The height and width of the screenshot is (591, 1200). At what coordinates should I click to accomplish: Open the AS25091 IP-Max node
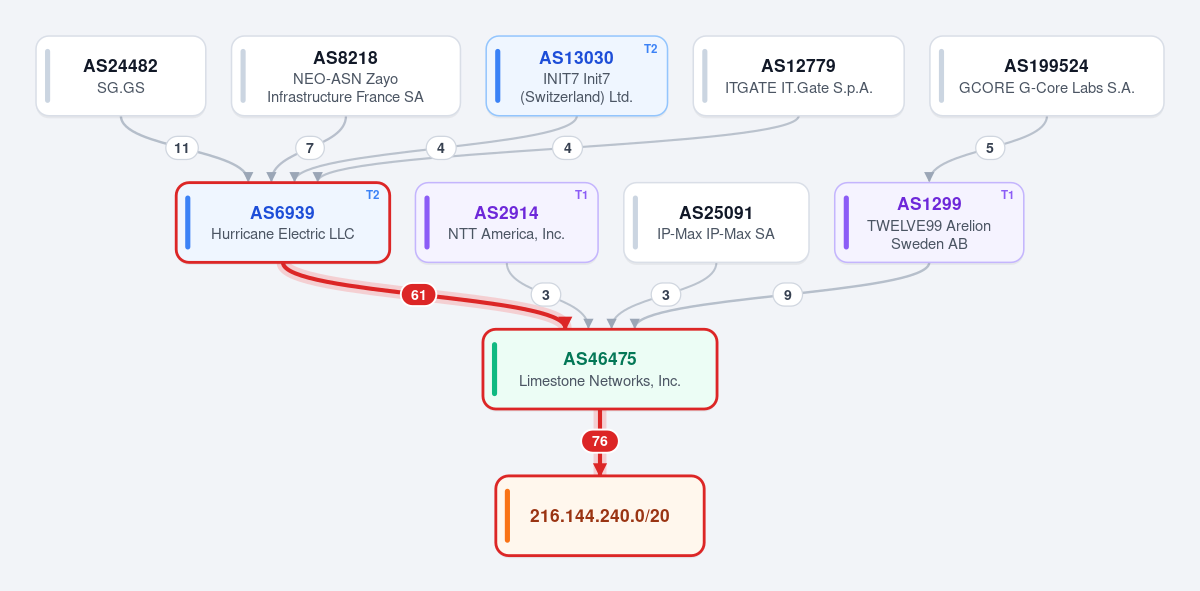[716, 222]
